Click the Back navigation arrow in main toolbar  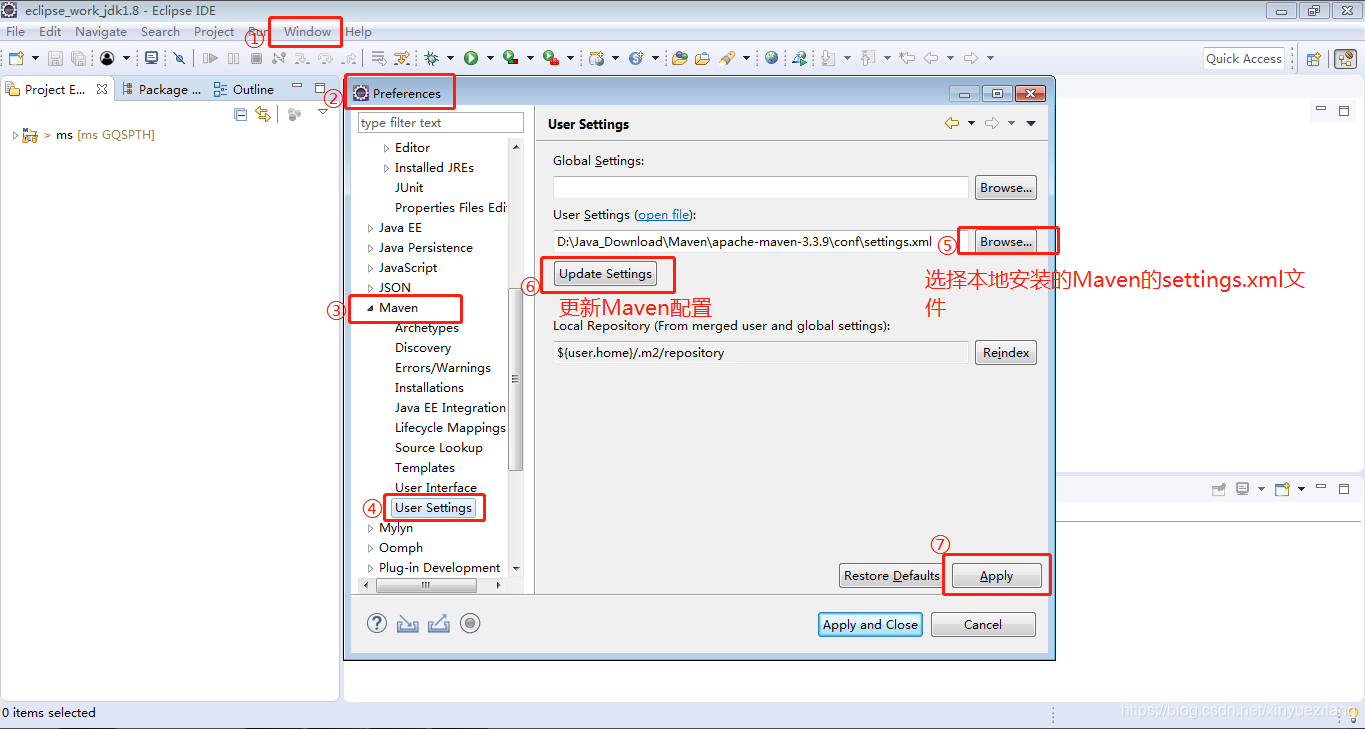[931, 58]
